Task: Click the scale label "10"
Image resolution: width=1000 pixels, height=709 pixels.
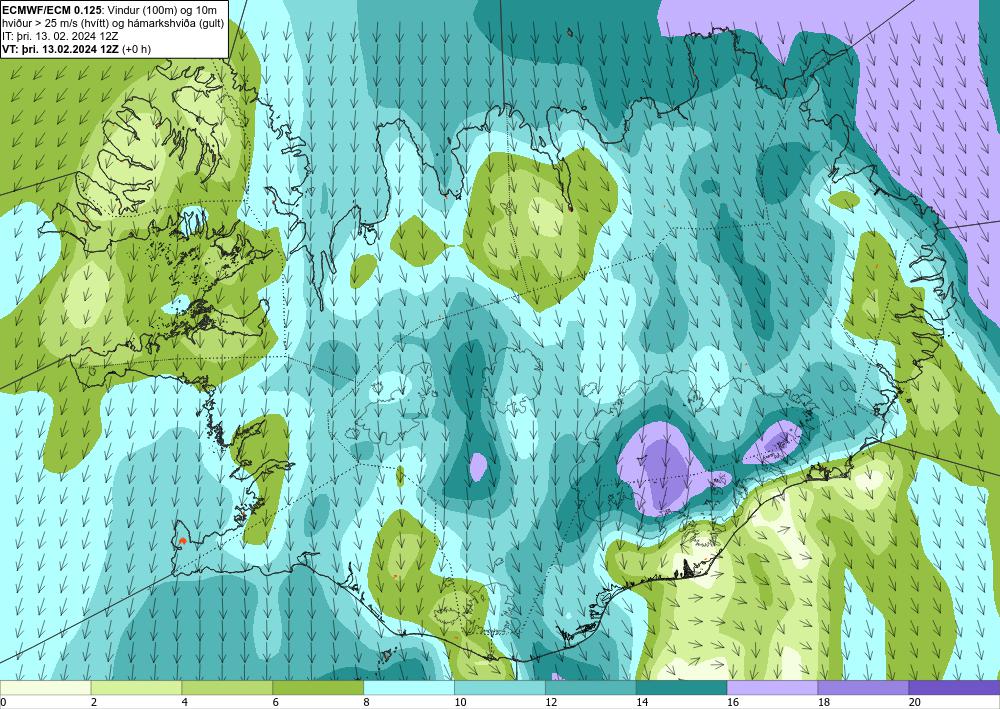Action: coord(460,702)
